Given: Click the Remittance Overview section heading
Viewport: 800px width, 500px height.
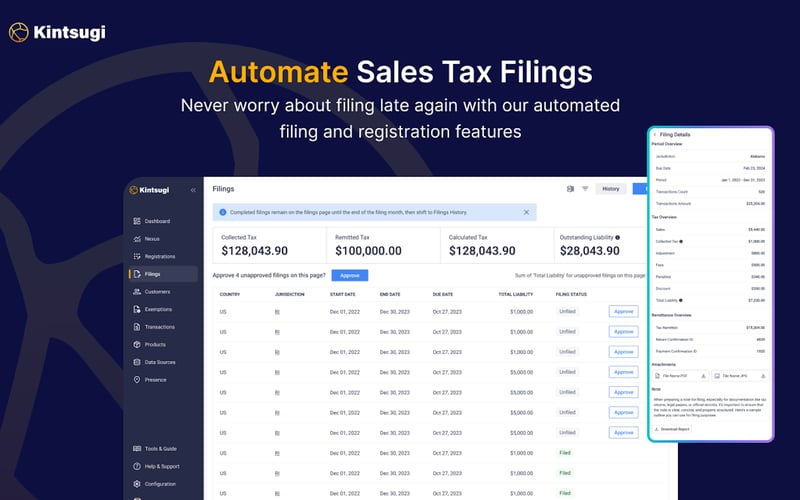Looking at the screenshot, I should [671, 315].
